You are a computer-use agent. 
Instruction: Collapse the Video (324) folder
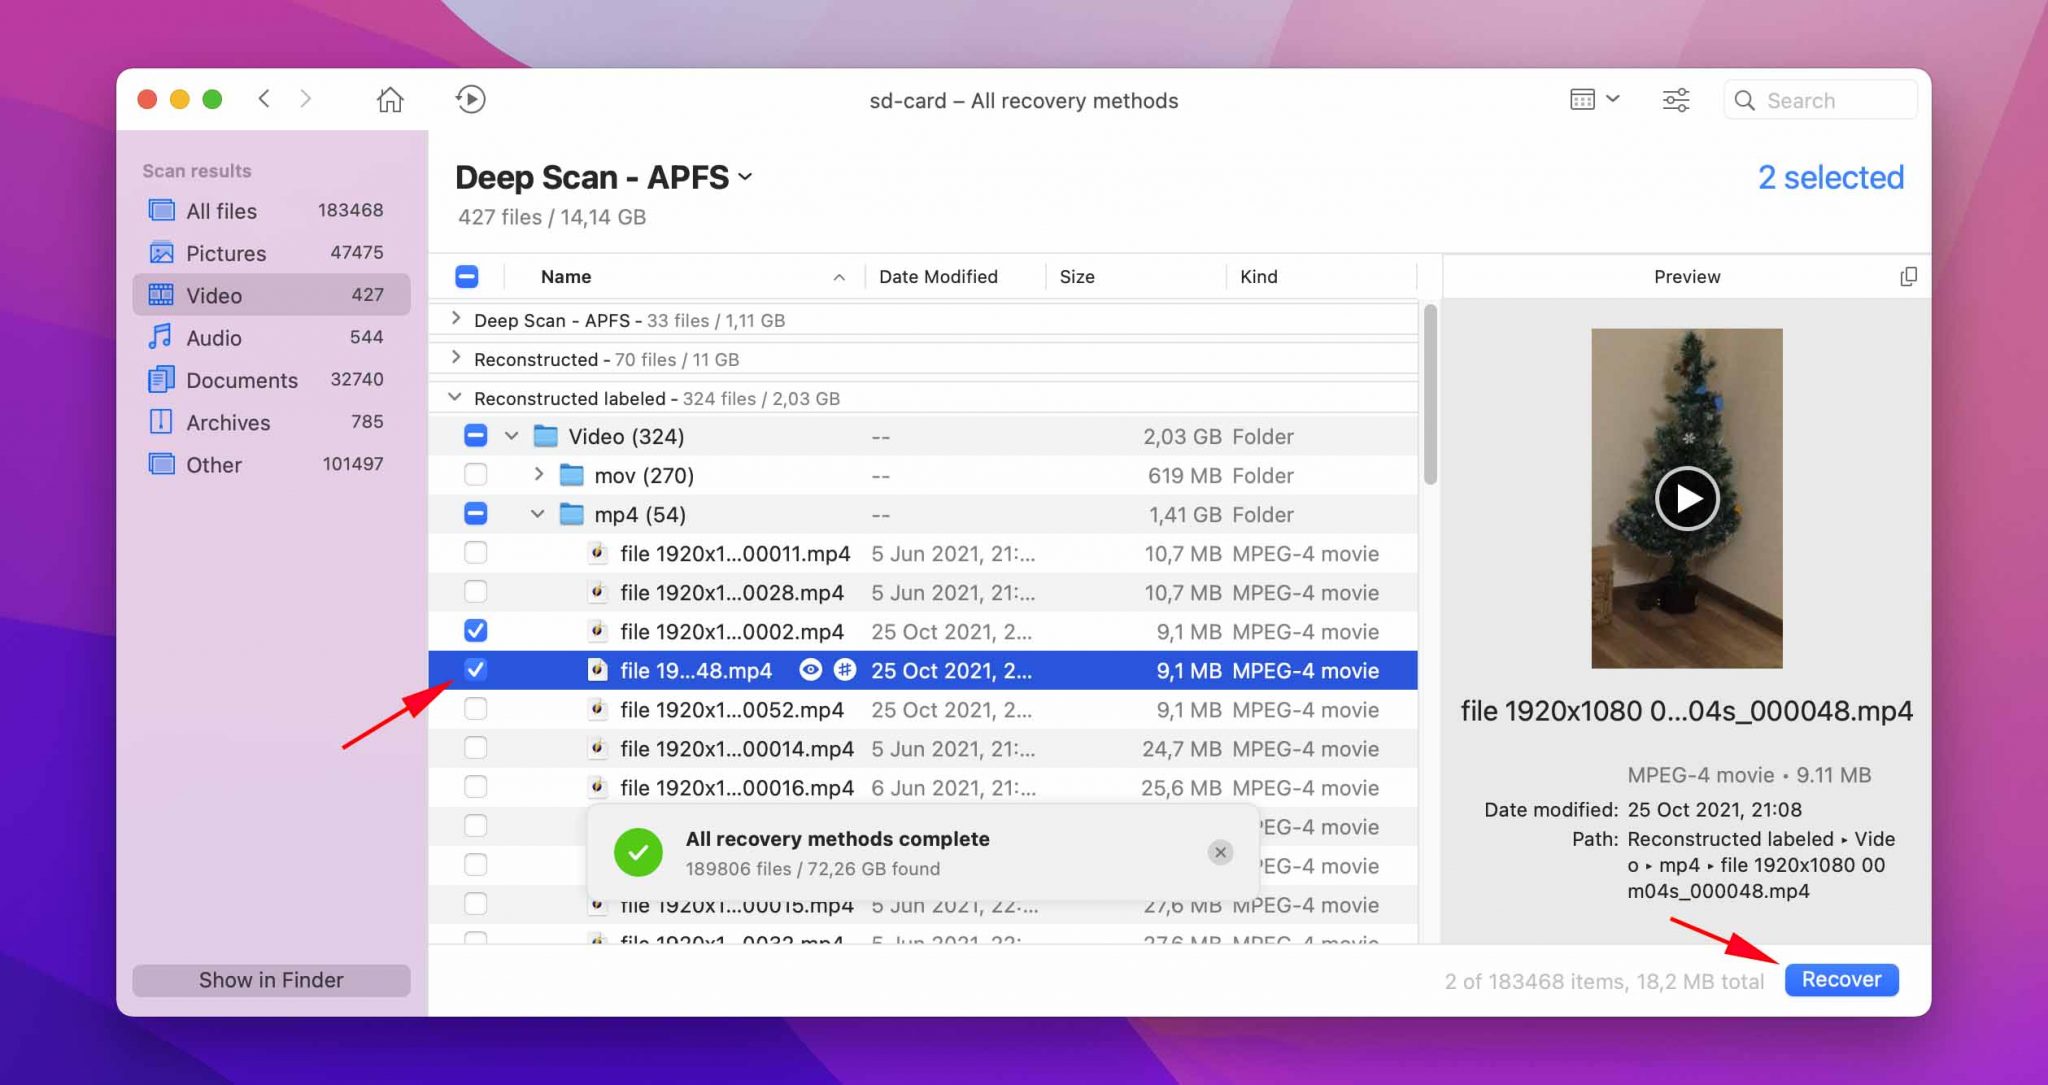click(511, 436)
